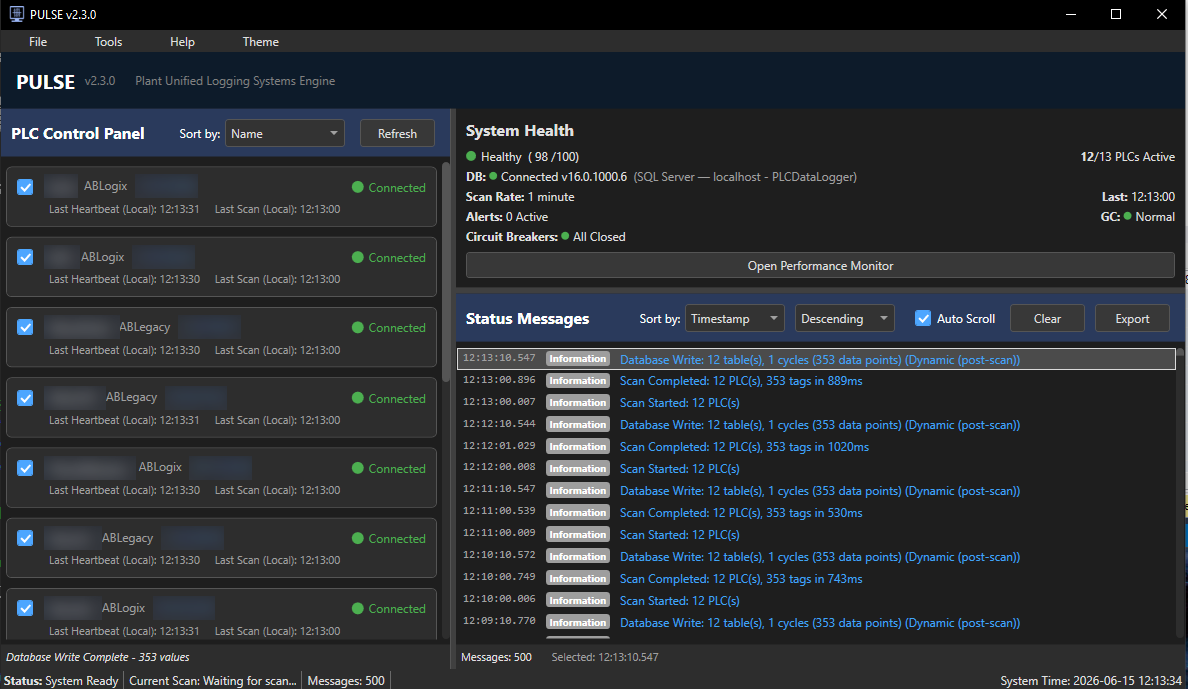Click Database Write Complete - 353 values status

click(x=98, y=657)
